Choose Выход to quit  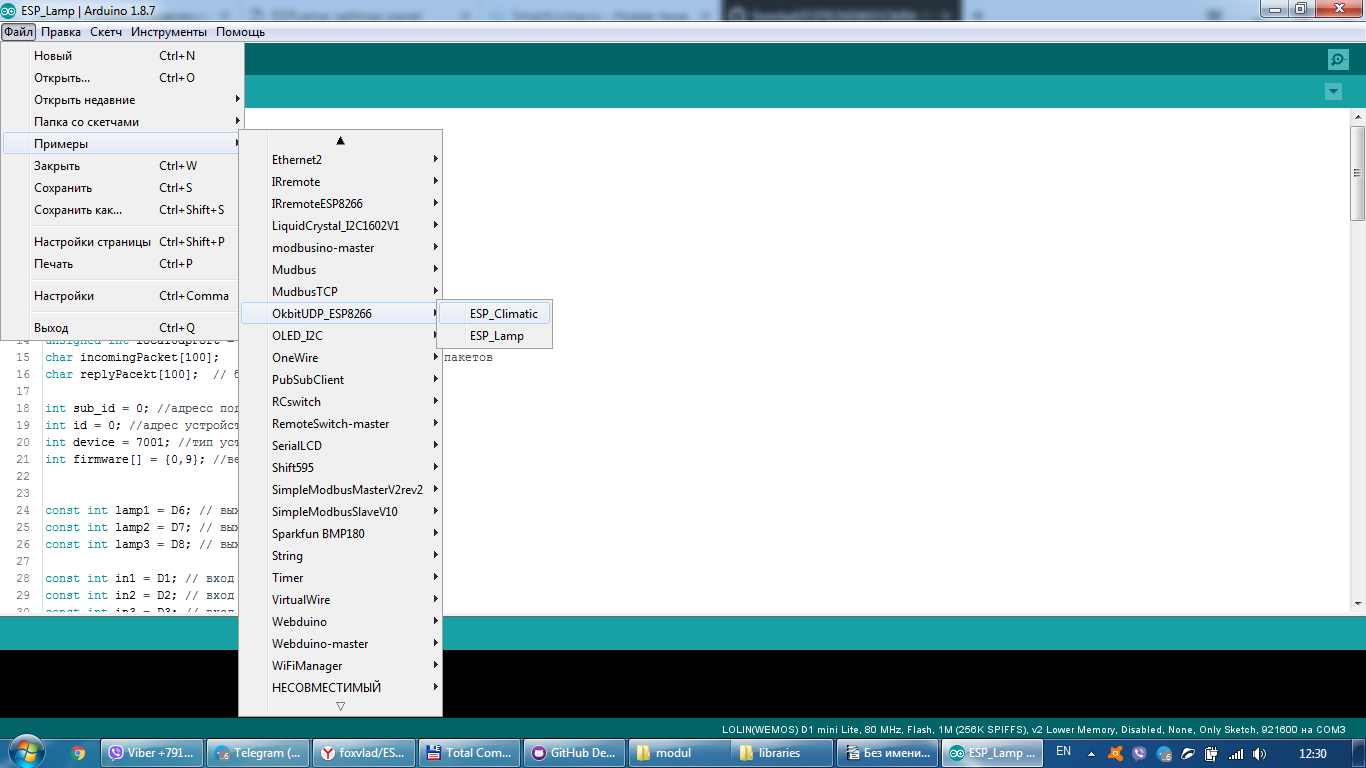click(122, 328)
